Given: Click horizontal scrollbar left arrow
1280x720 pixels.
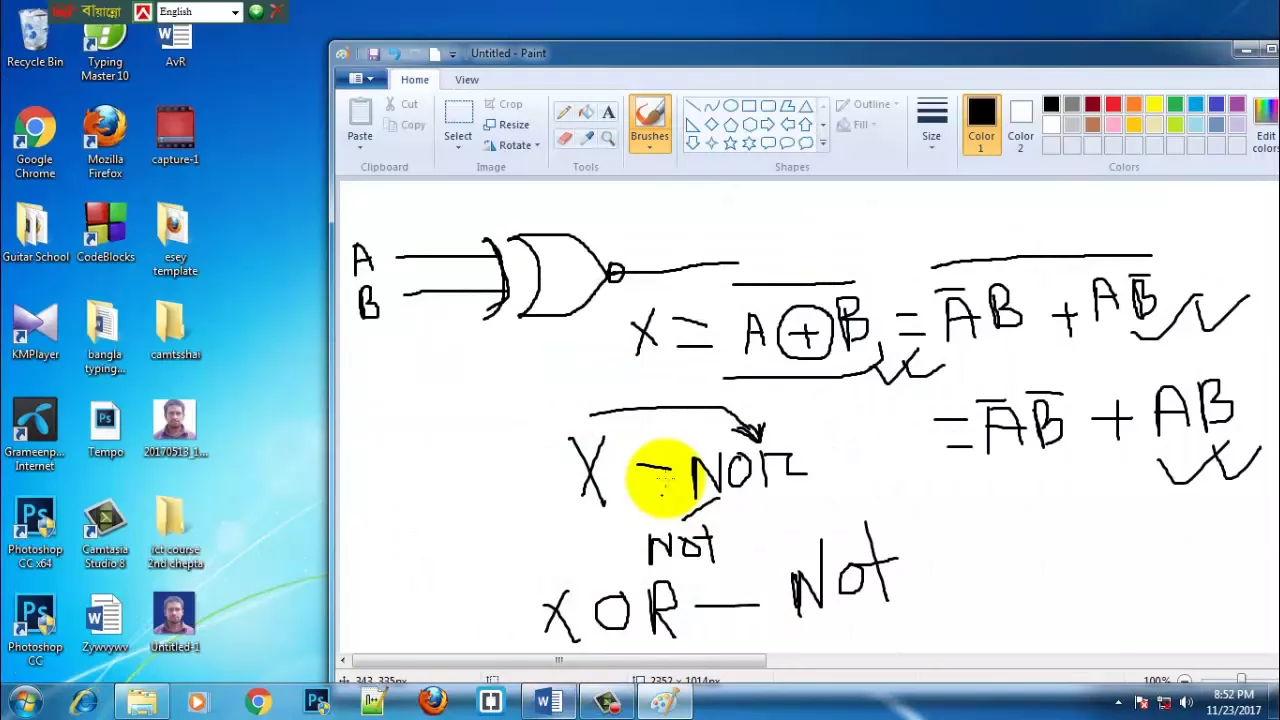Looking at the screenshot, I should [x=343, y=660].
